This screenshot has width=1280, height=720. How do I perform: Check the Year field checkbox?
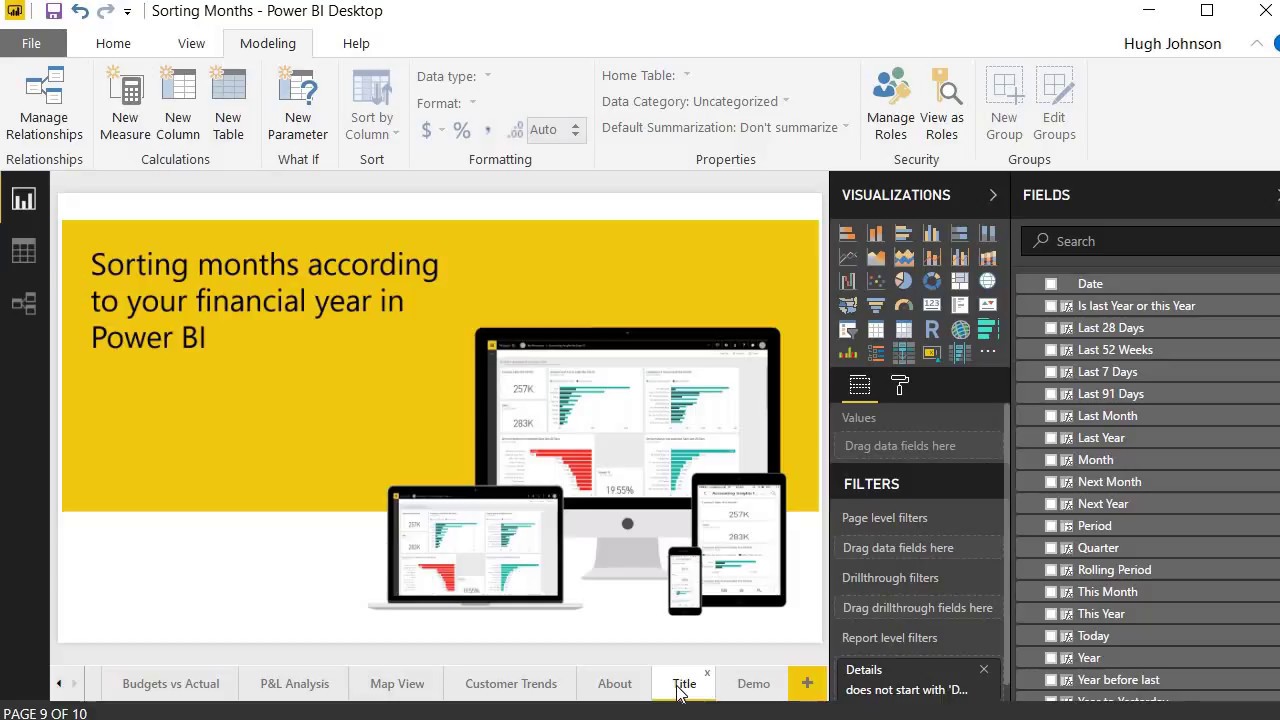click(1051, 658)
